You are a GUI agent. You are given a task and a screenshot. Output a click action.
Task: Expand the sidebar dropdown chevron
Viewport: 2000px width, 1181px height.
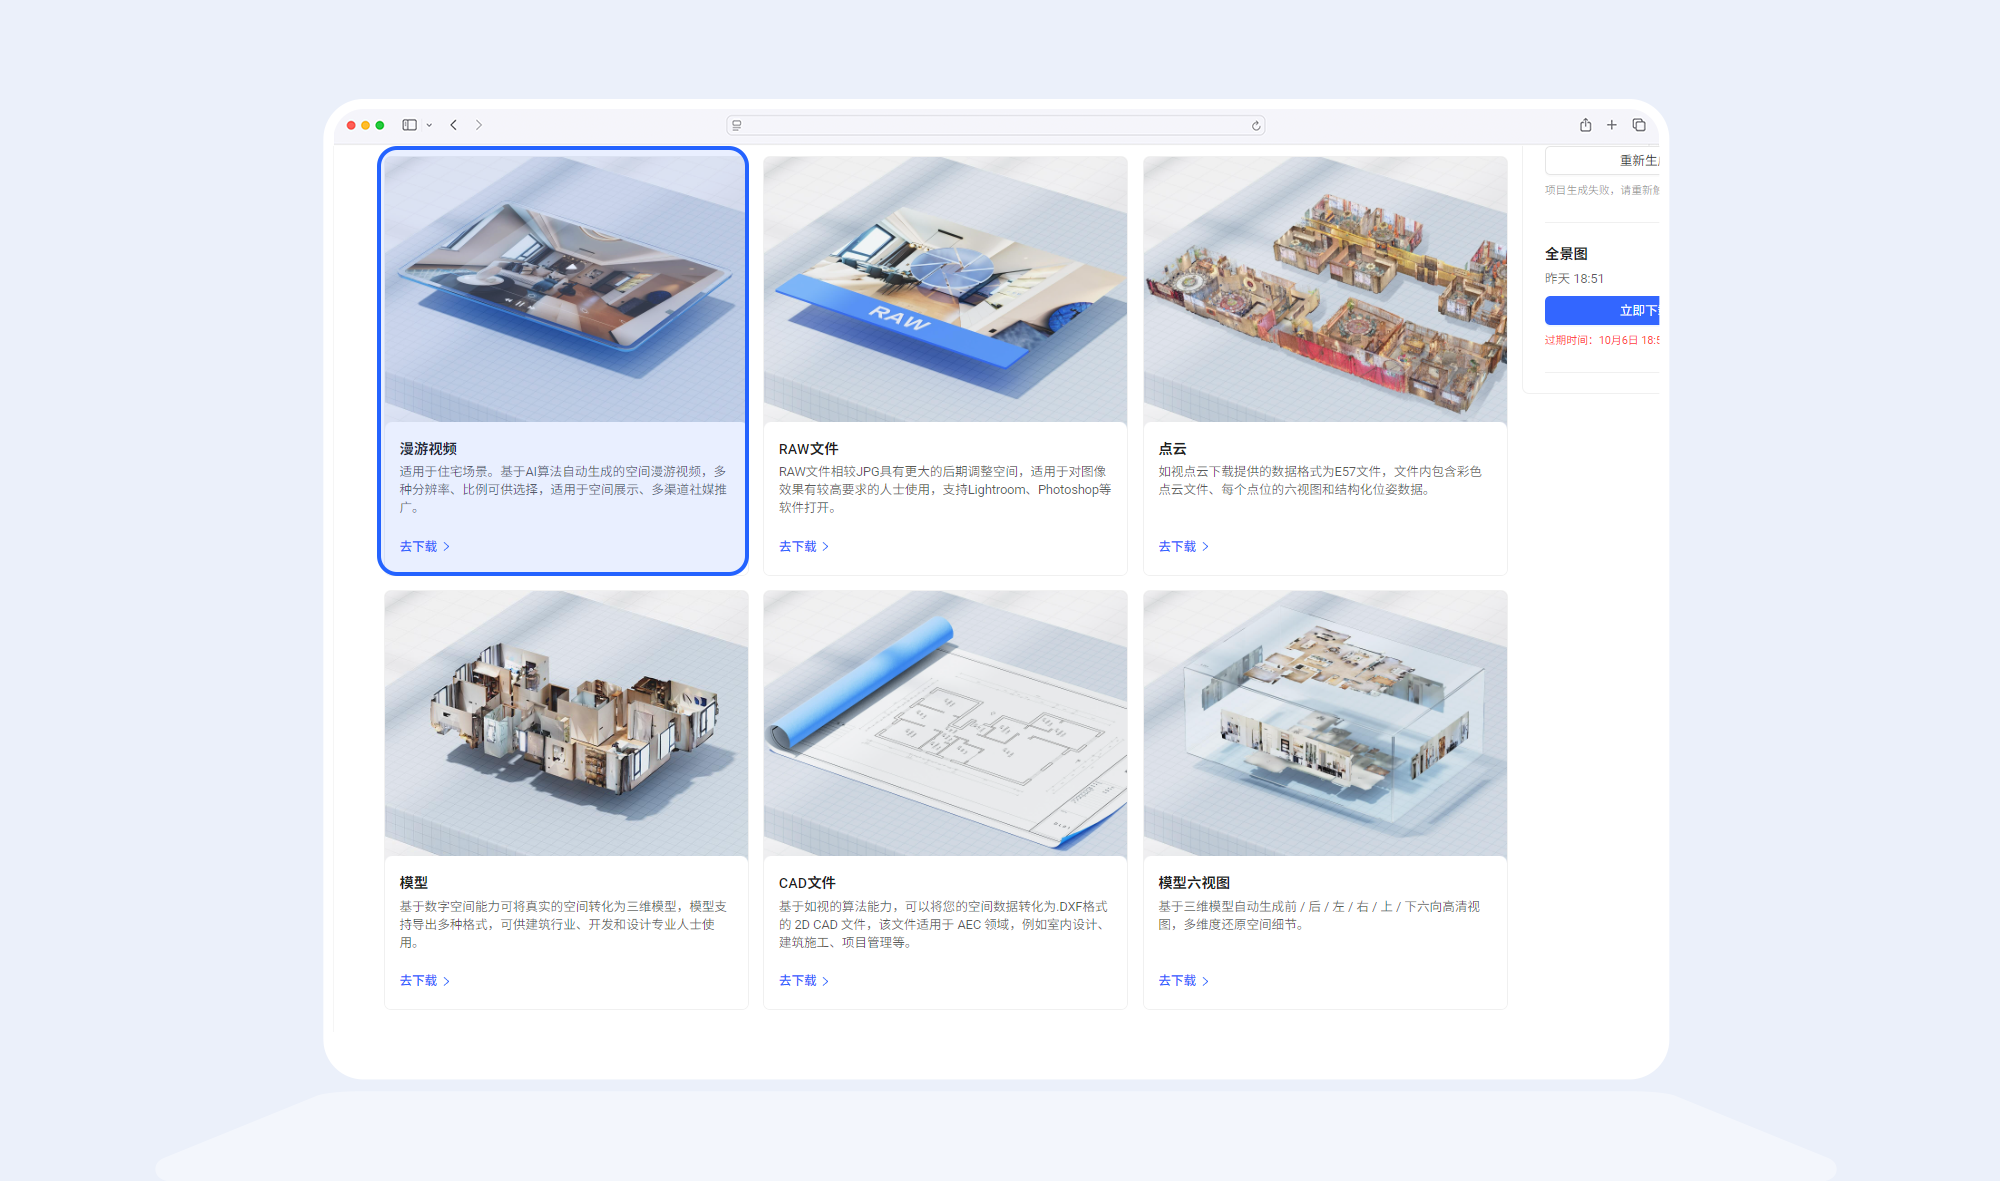coord(429,125)
